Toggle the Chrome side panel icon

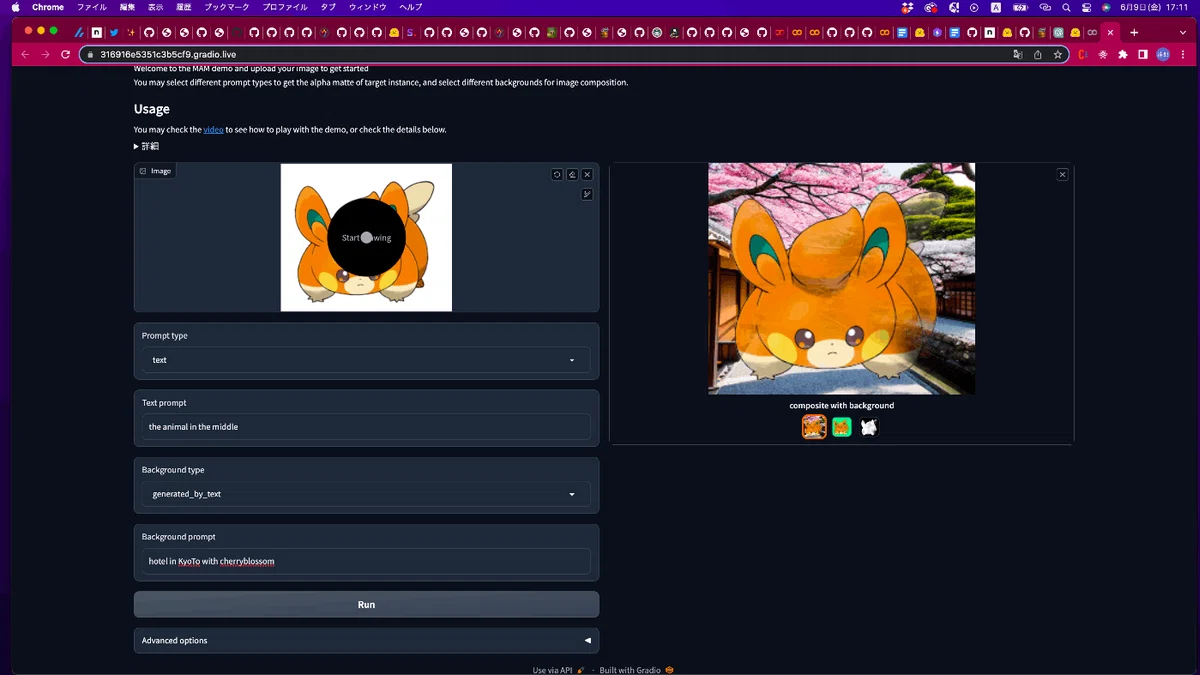point(1143,54)
